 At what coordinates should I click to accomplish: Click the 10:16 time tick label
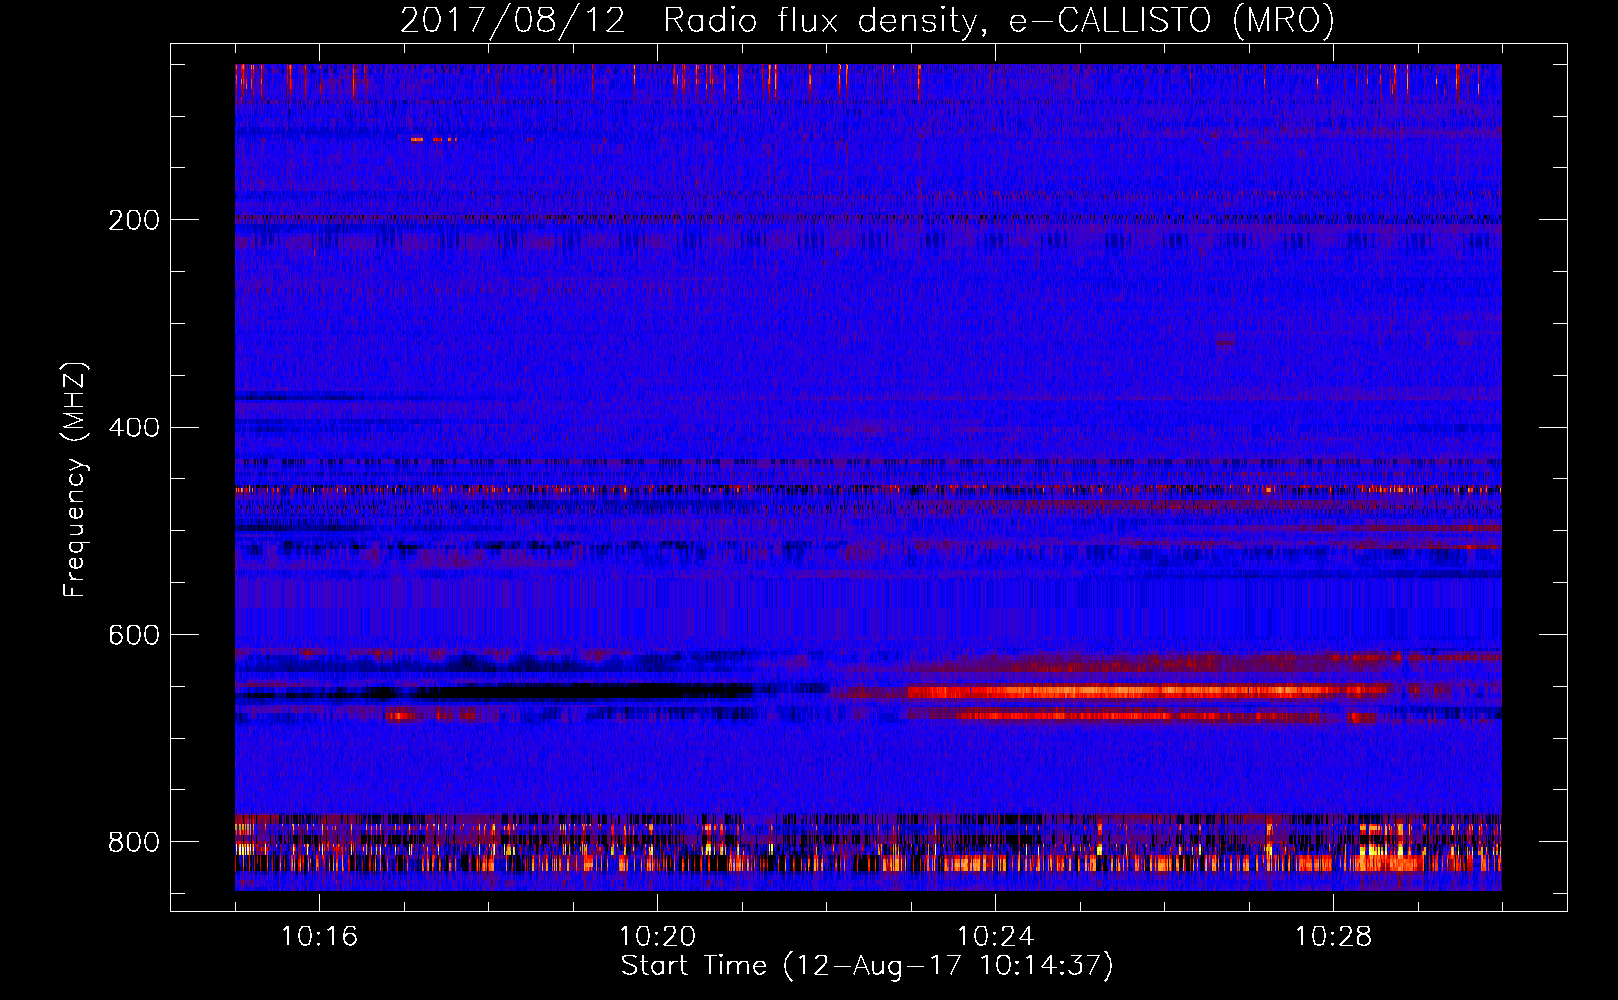click(x=319, y=937)
